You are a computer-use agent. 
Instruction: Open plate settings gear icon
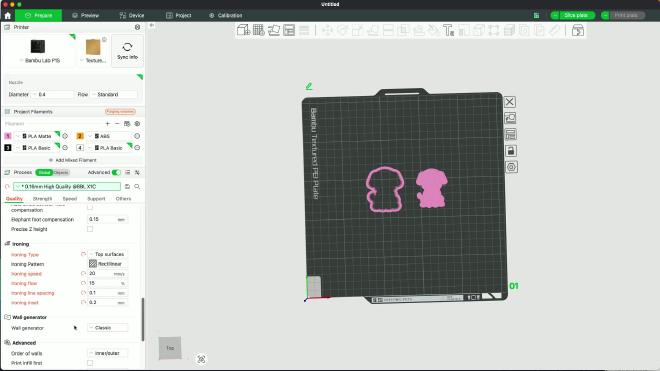511,167
